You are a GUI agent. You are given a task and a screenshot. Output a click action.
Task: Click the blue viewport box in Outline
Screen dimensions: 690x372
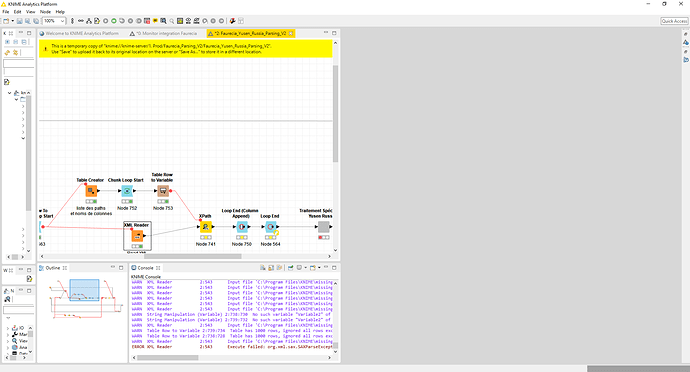84,290
